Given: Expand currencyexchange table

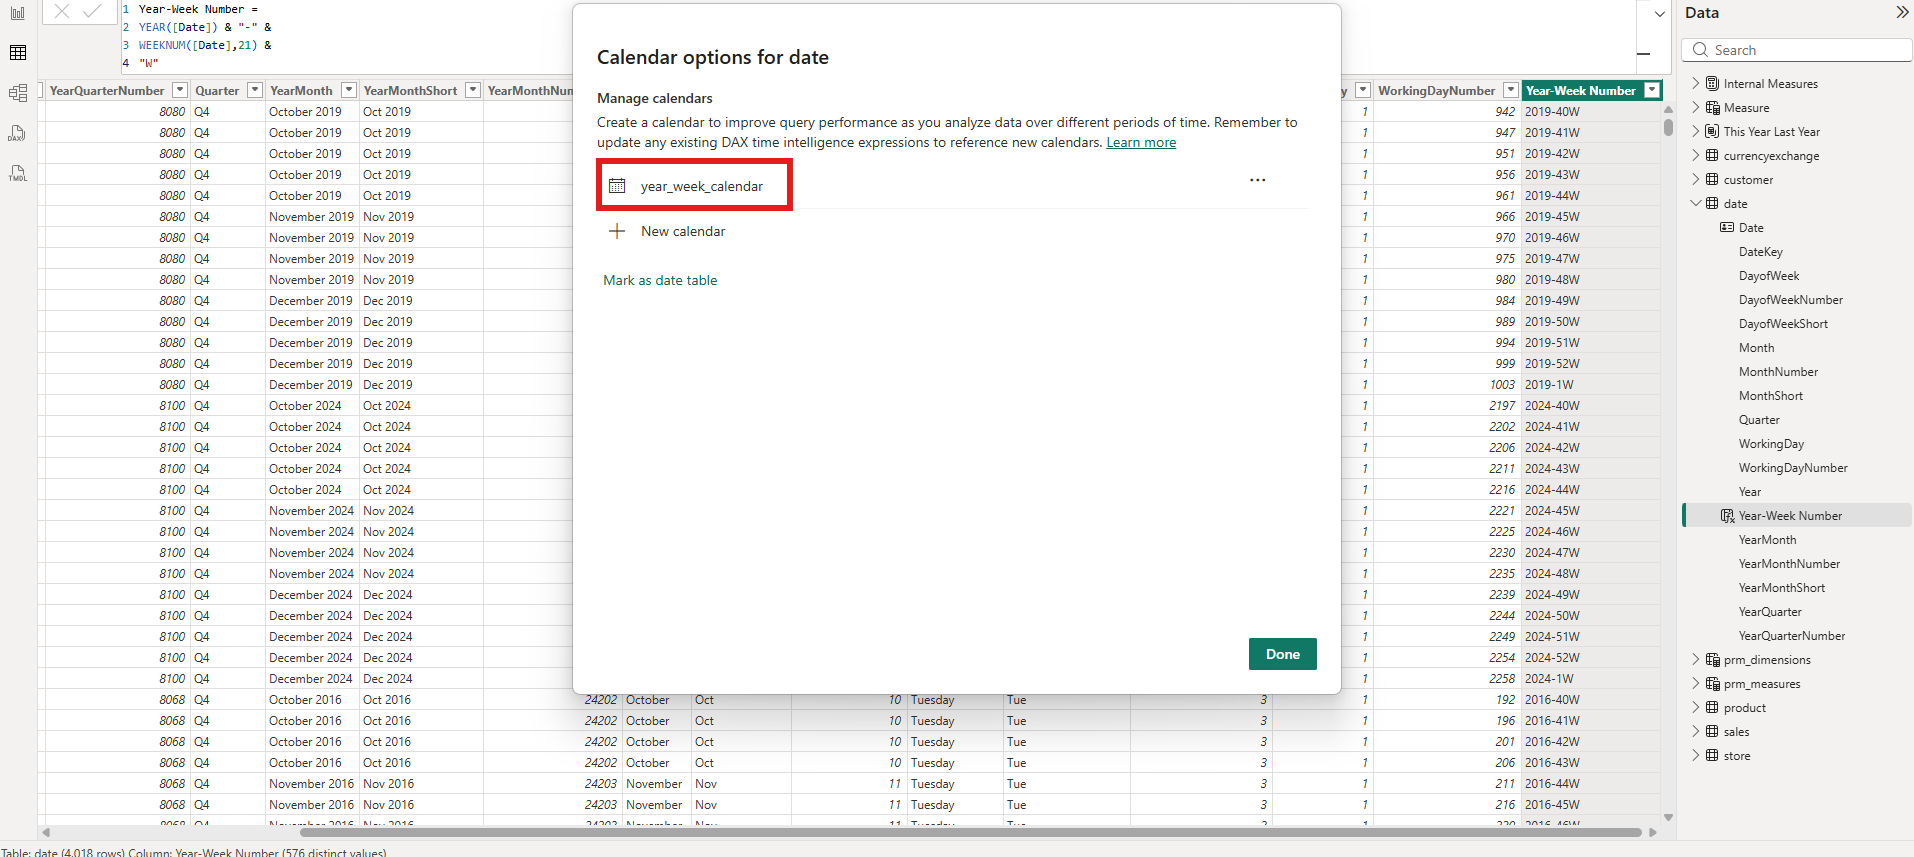Looking at the screenshot, I should tap(1696, 155).
